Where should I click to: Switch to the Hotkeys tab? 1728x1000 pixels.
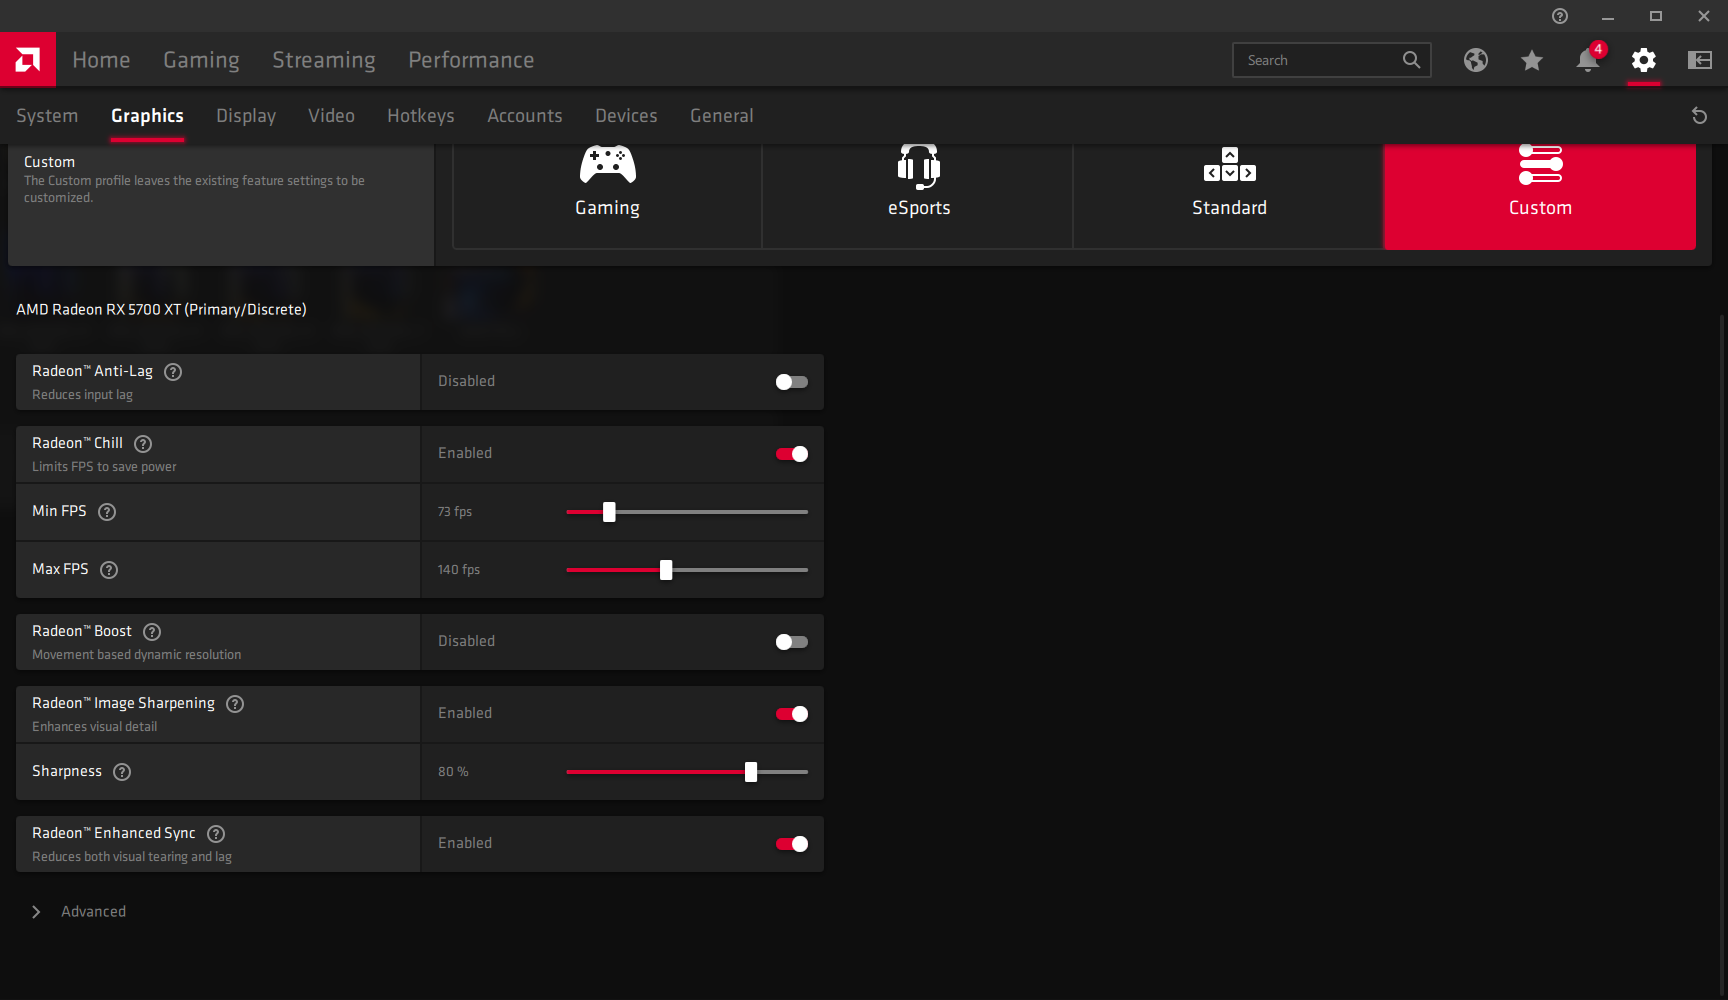tap(421, 116)
